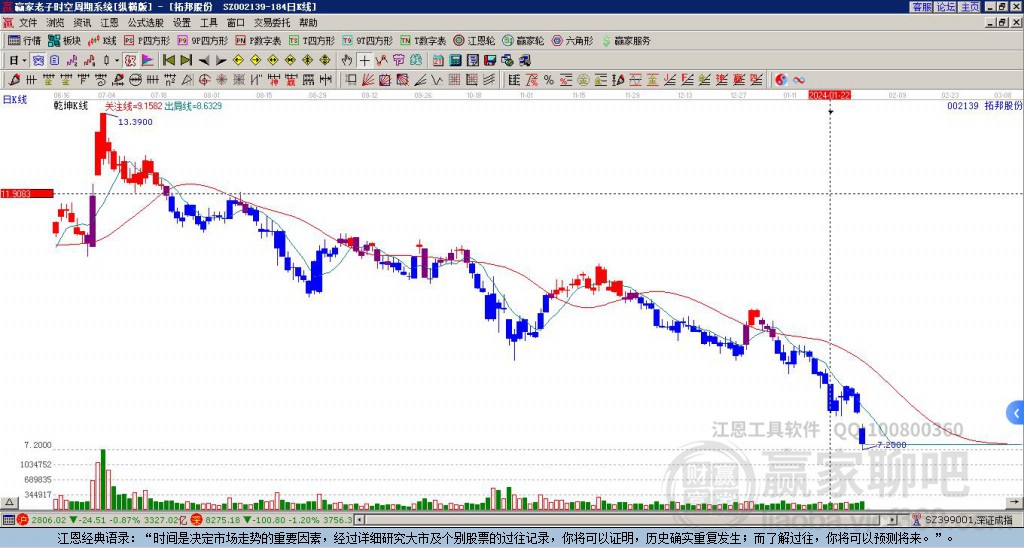Launch the 赢家轮 wheel tool
The image size is (1024, 548).
click(x=523, y=40)
